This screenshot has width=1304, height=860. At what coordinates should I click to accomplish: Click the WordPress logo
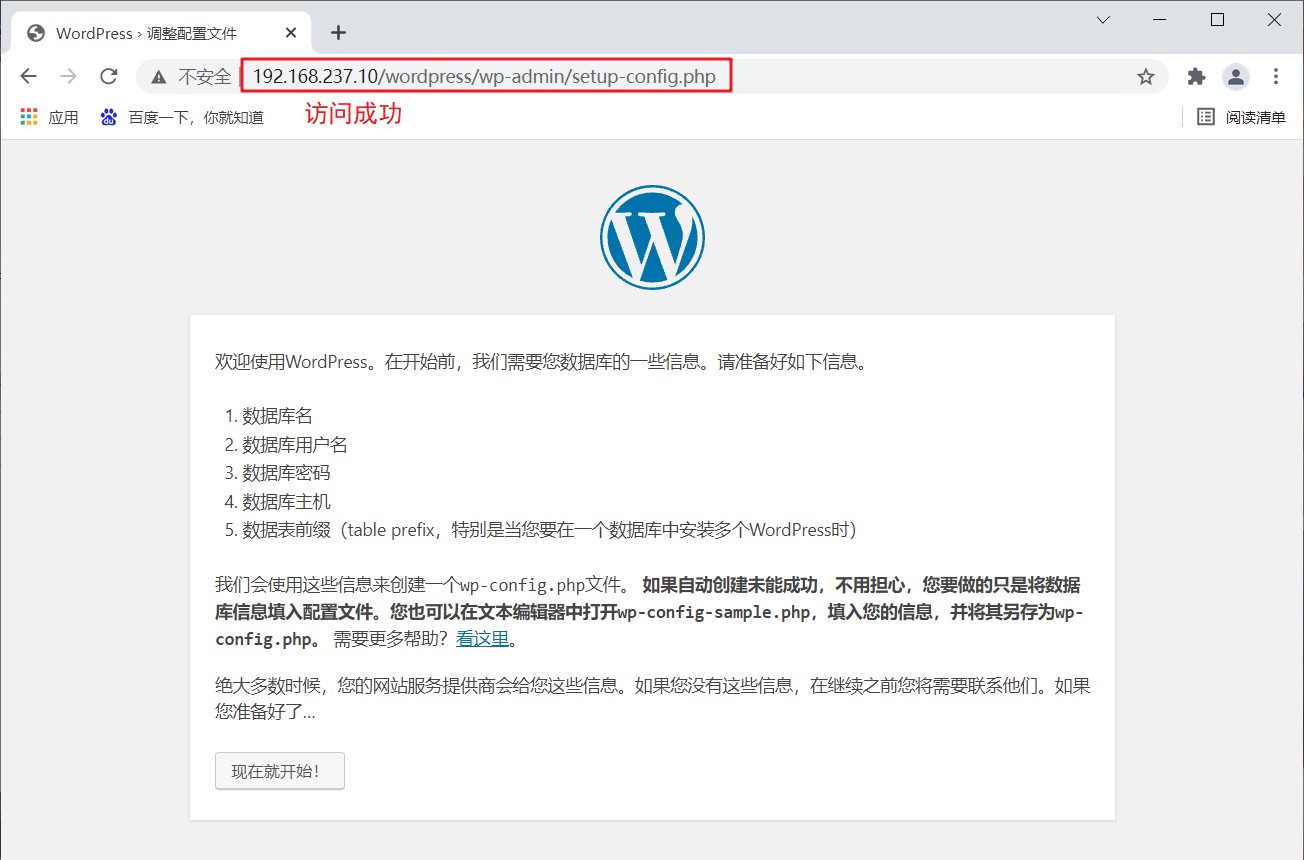pyautogui.click(x=652, y=237)
